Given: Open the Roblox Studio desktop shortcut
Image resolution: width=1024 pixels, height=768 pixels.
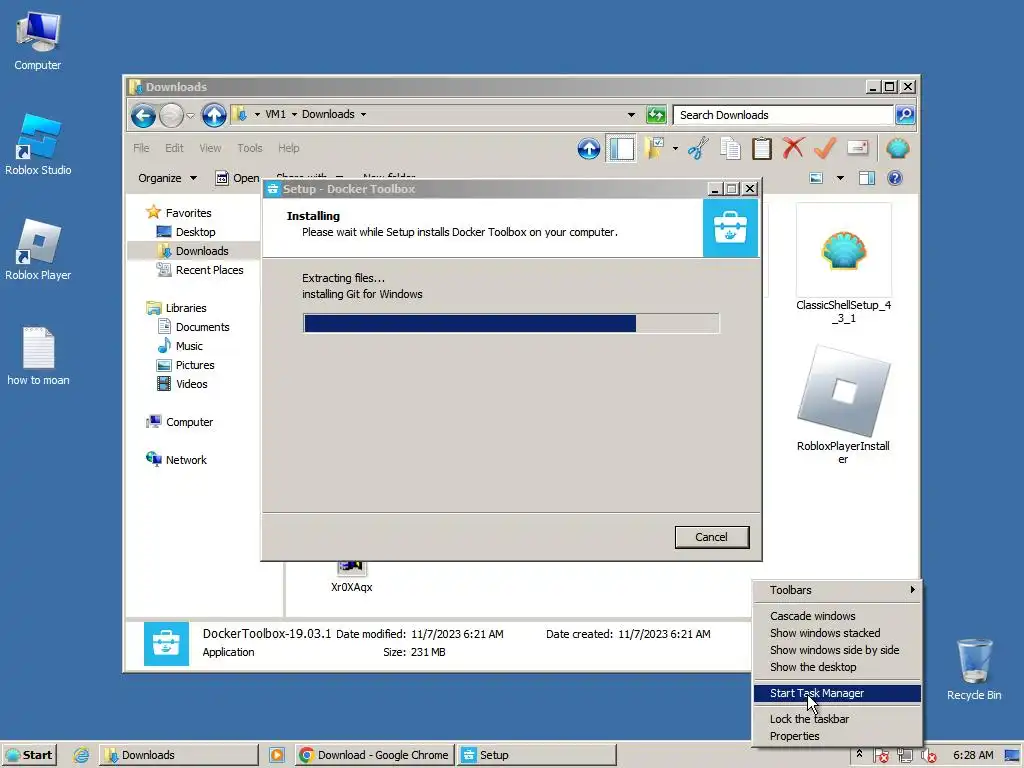Looking at the screenshot, I should [38, 145].
